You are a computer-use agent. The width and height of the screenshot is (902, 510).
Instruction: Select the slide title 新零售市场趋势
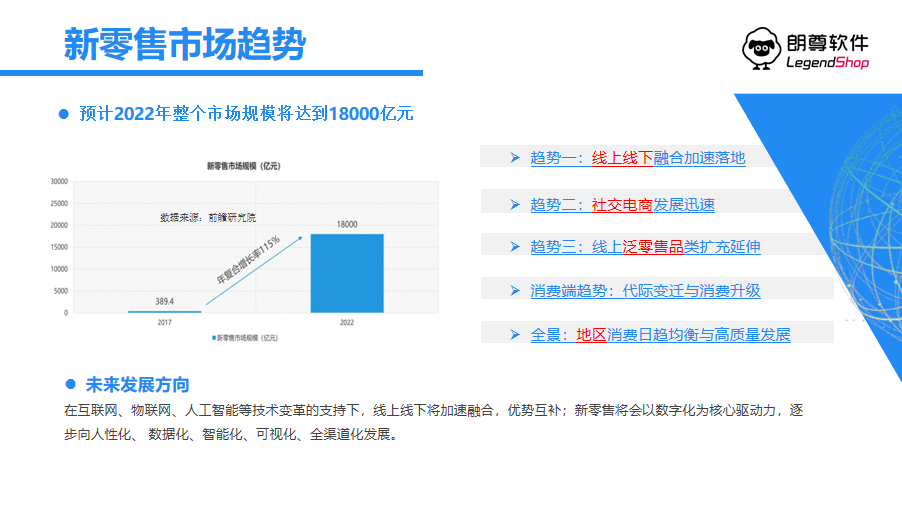tap(185, 44)
